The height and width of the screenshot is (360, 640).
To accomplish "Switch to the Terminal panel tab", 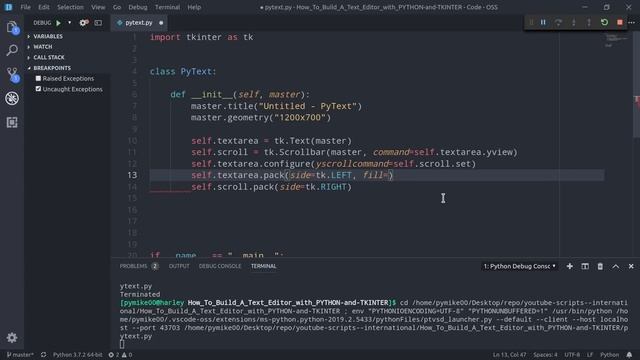I will point(263,266).
